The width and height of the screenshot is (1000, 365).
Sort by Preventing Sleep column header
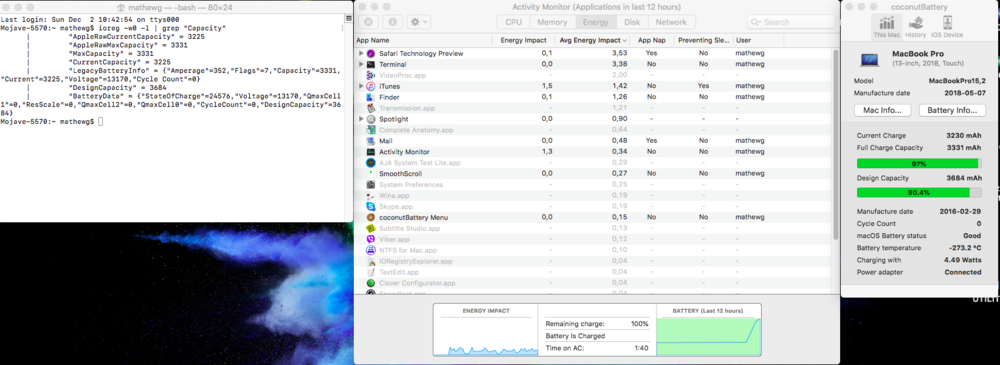[703, 40]
